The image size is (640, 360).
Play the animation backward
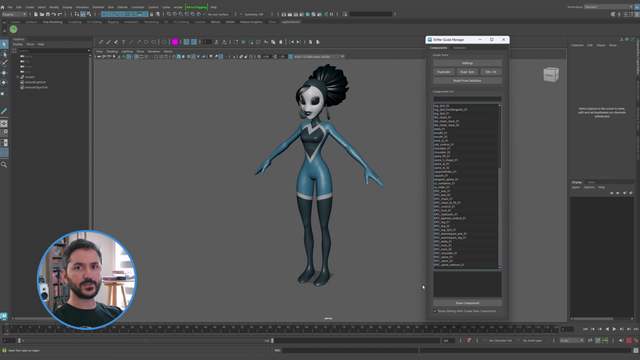point(607,329)
